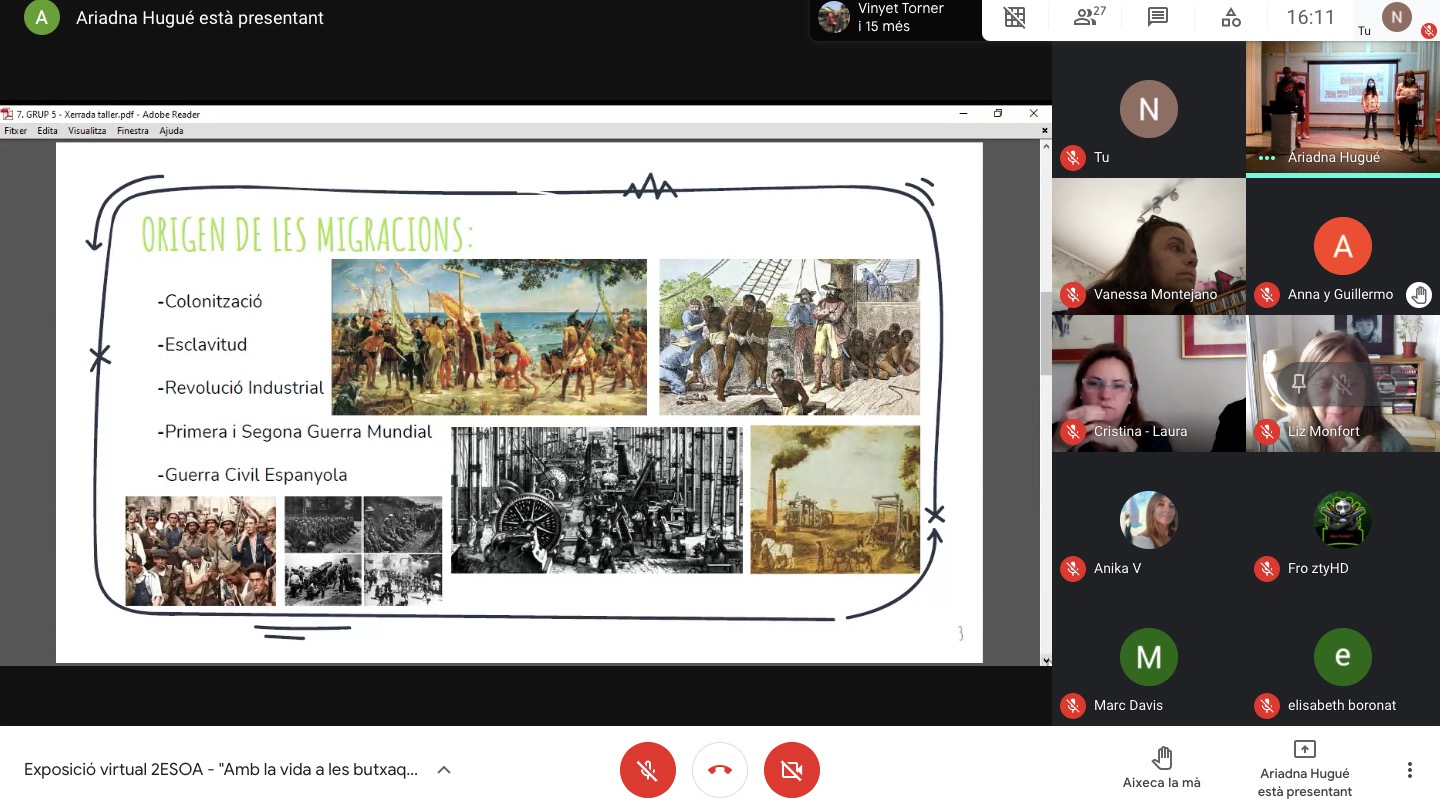Viewport: 1440px width, 801px height.
Task: Click speaking dots indicator on Ariadna Hugué tile
Action: point(1267,157)
